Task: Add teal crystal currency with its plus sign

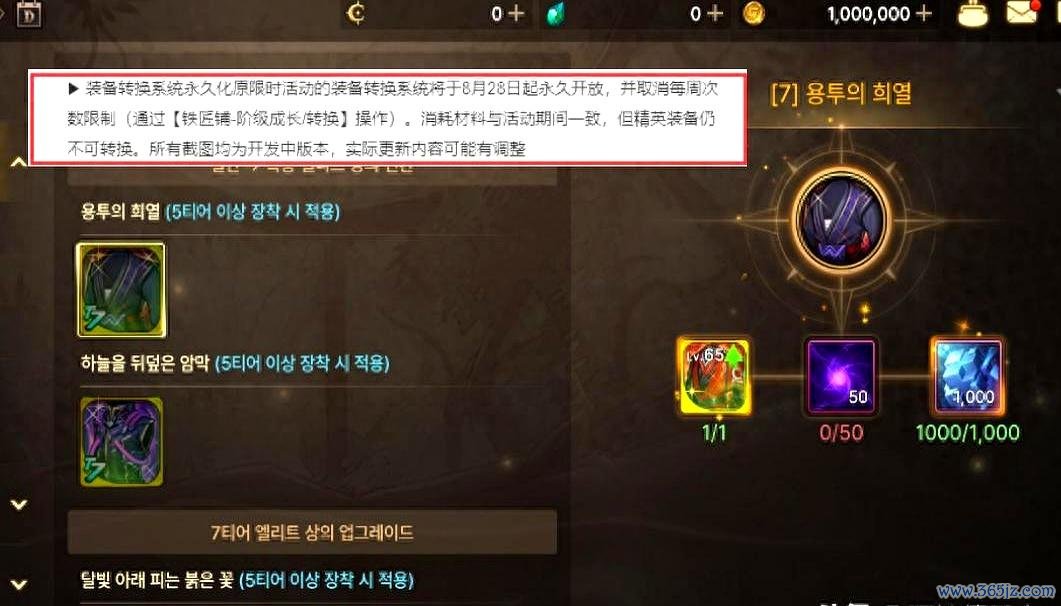Action: 715,14
